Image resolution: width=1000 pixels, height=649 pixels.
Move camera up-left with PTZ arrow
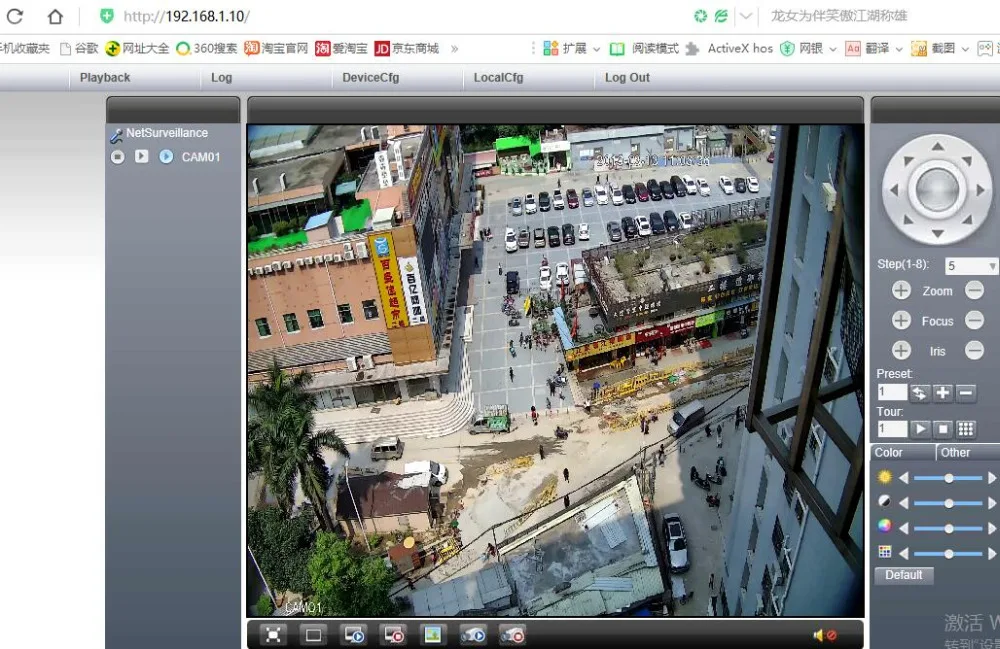click(908, 161)
